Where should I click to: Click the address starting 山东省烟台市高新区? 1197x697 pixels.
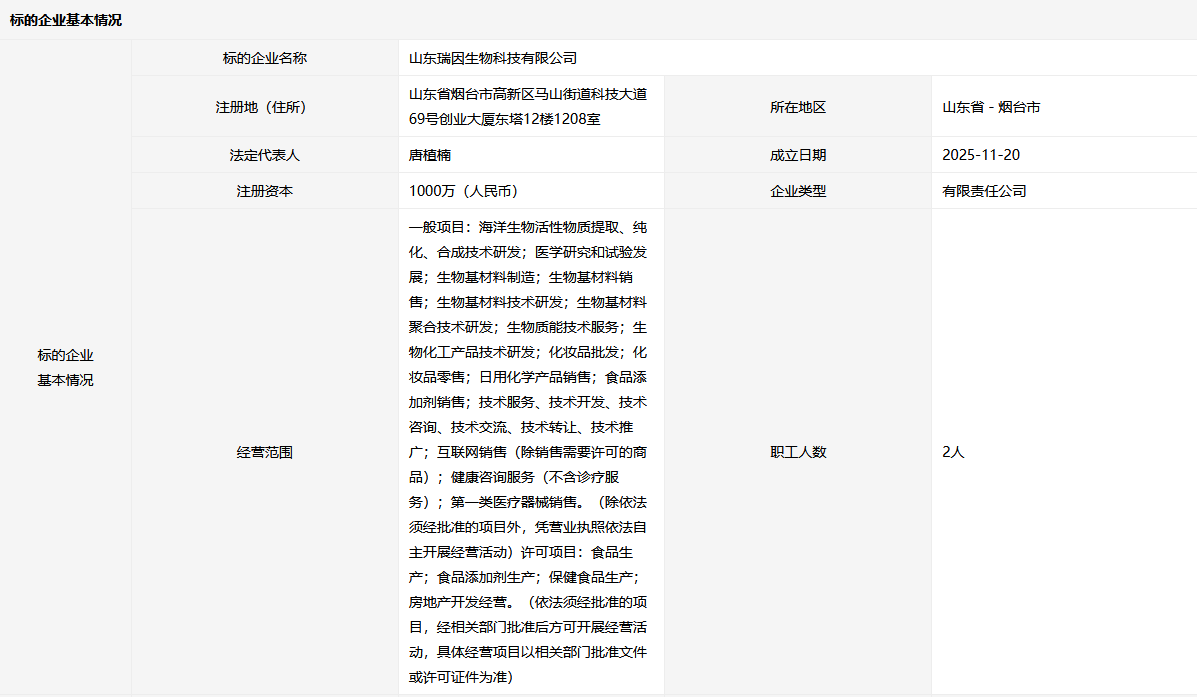click(528, 107)
